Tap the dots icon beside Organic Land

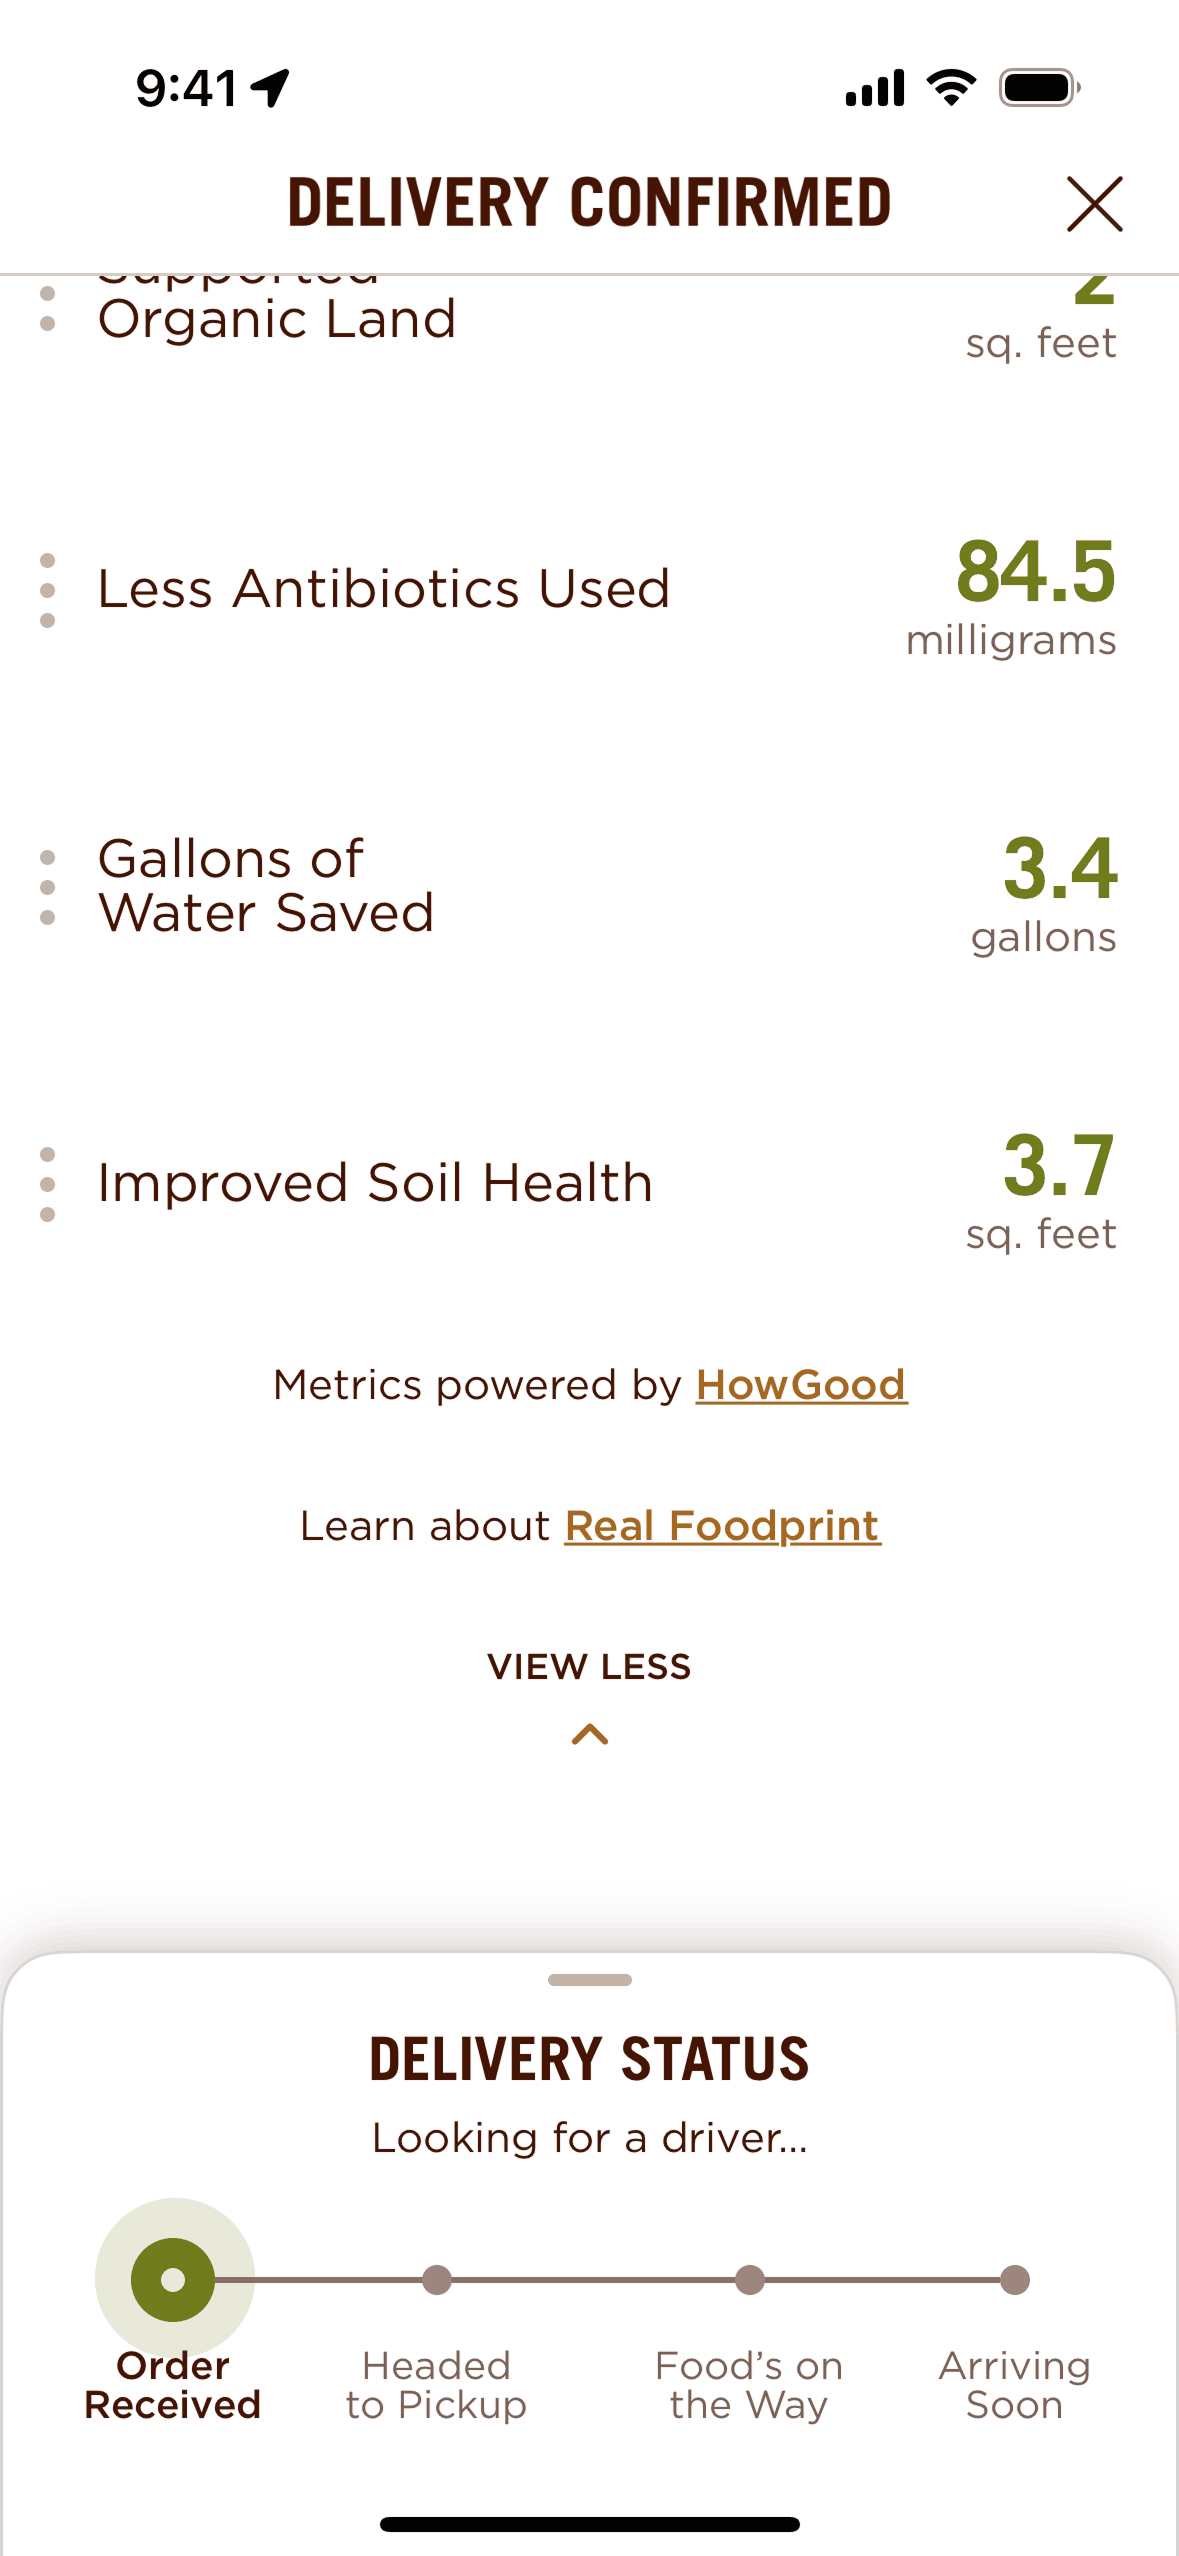pyautogui.click(x=47, y=309)
